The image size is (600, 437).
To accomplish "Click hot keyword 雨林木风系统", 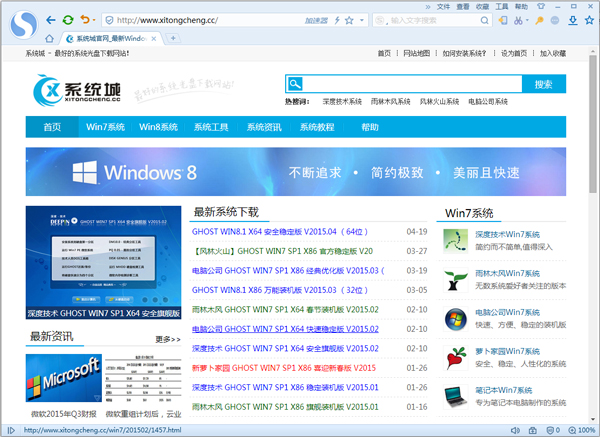I will 390,101.
